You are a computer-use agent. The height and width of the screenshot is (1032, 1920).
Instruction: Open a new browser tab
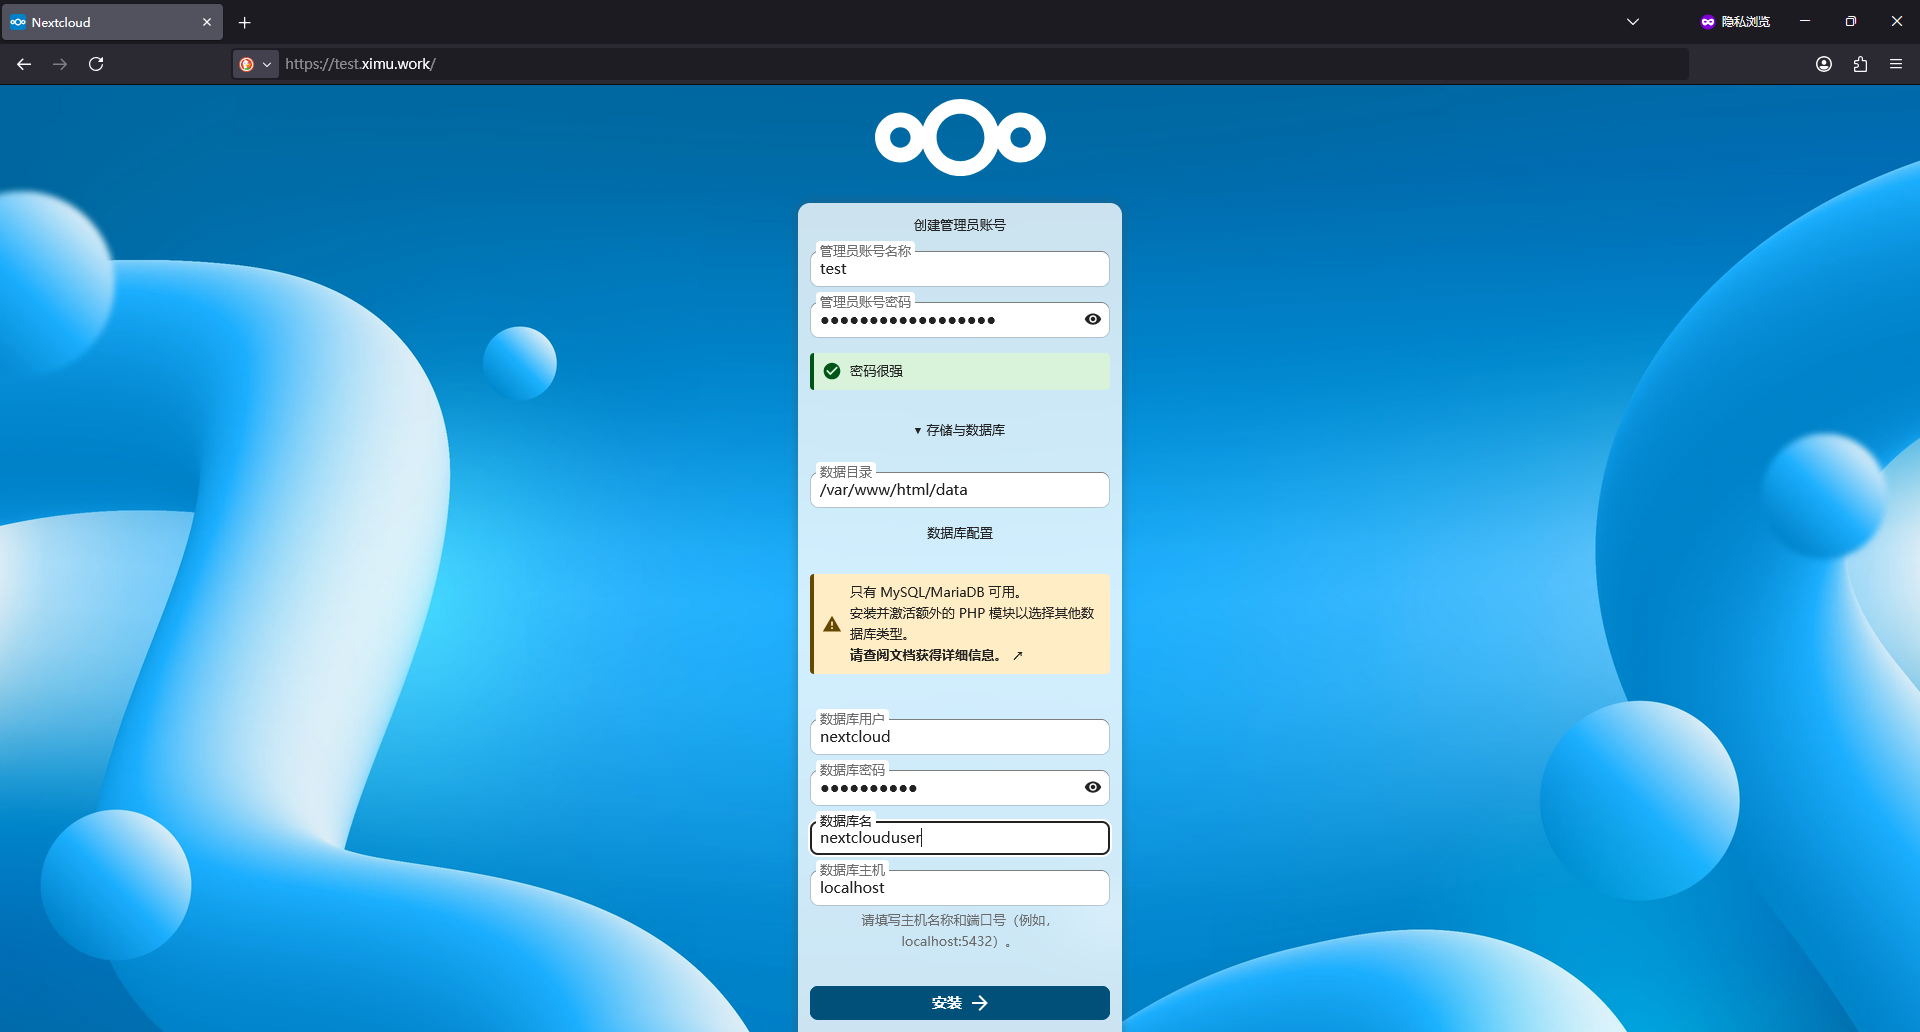[x=245, y=22]
